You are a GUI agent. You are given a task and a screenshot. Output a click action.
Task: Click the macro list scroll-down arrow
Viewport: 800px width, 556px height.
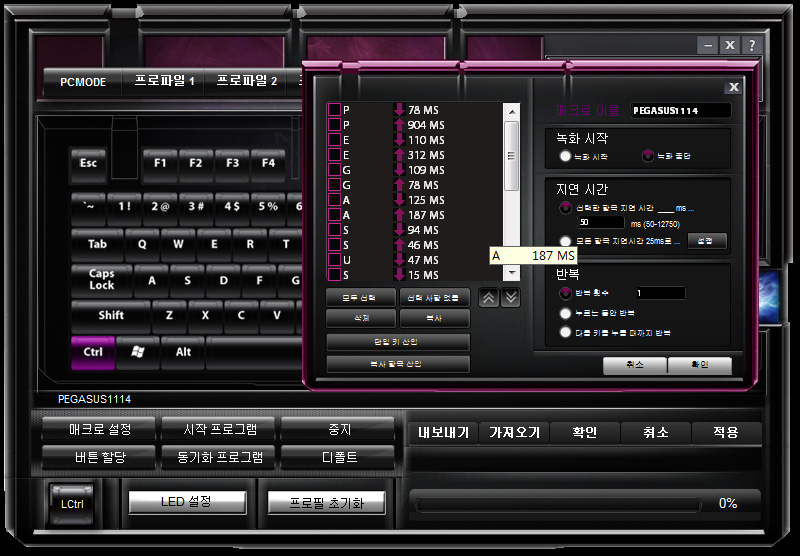pyautogui.click(x=511, y=273)
